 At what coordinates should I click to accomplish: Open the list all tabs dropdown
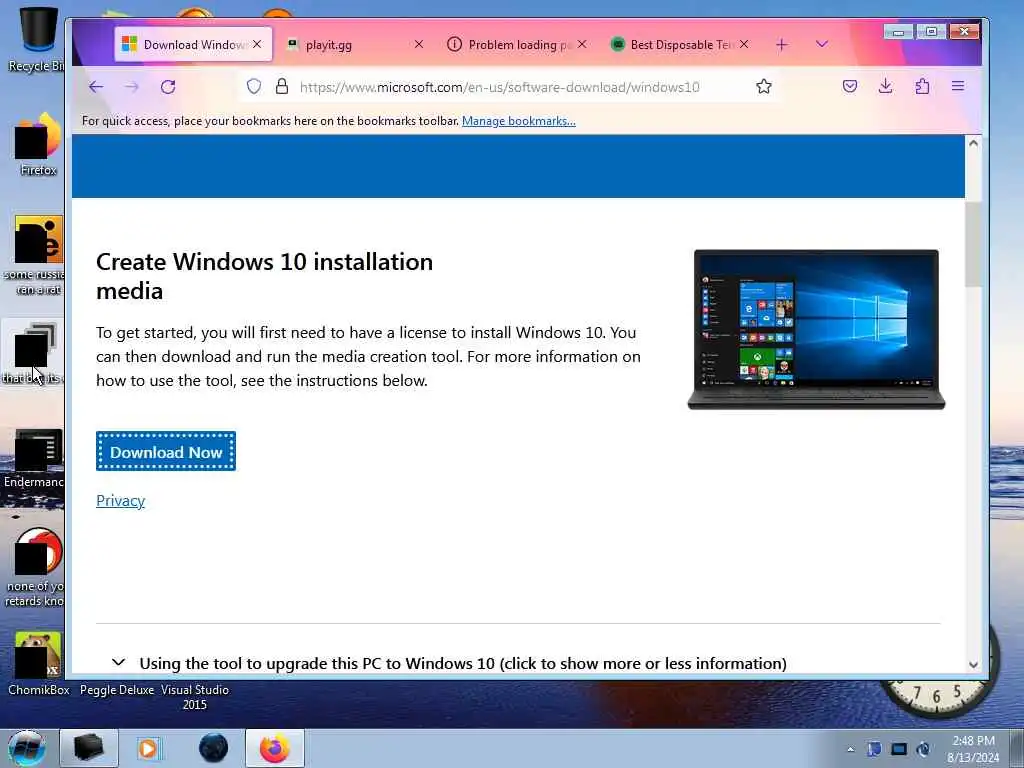click(x=822, y=44)
